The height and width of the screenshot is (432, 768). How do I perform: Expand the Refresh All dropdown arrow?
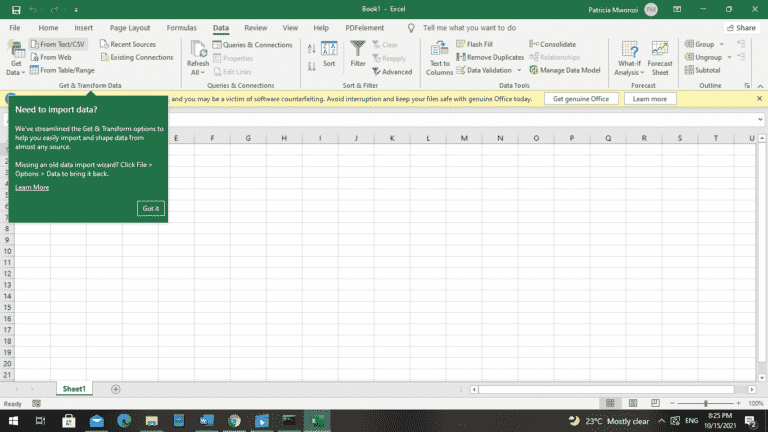click(x=202, y=72)
